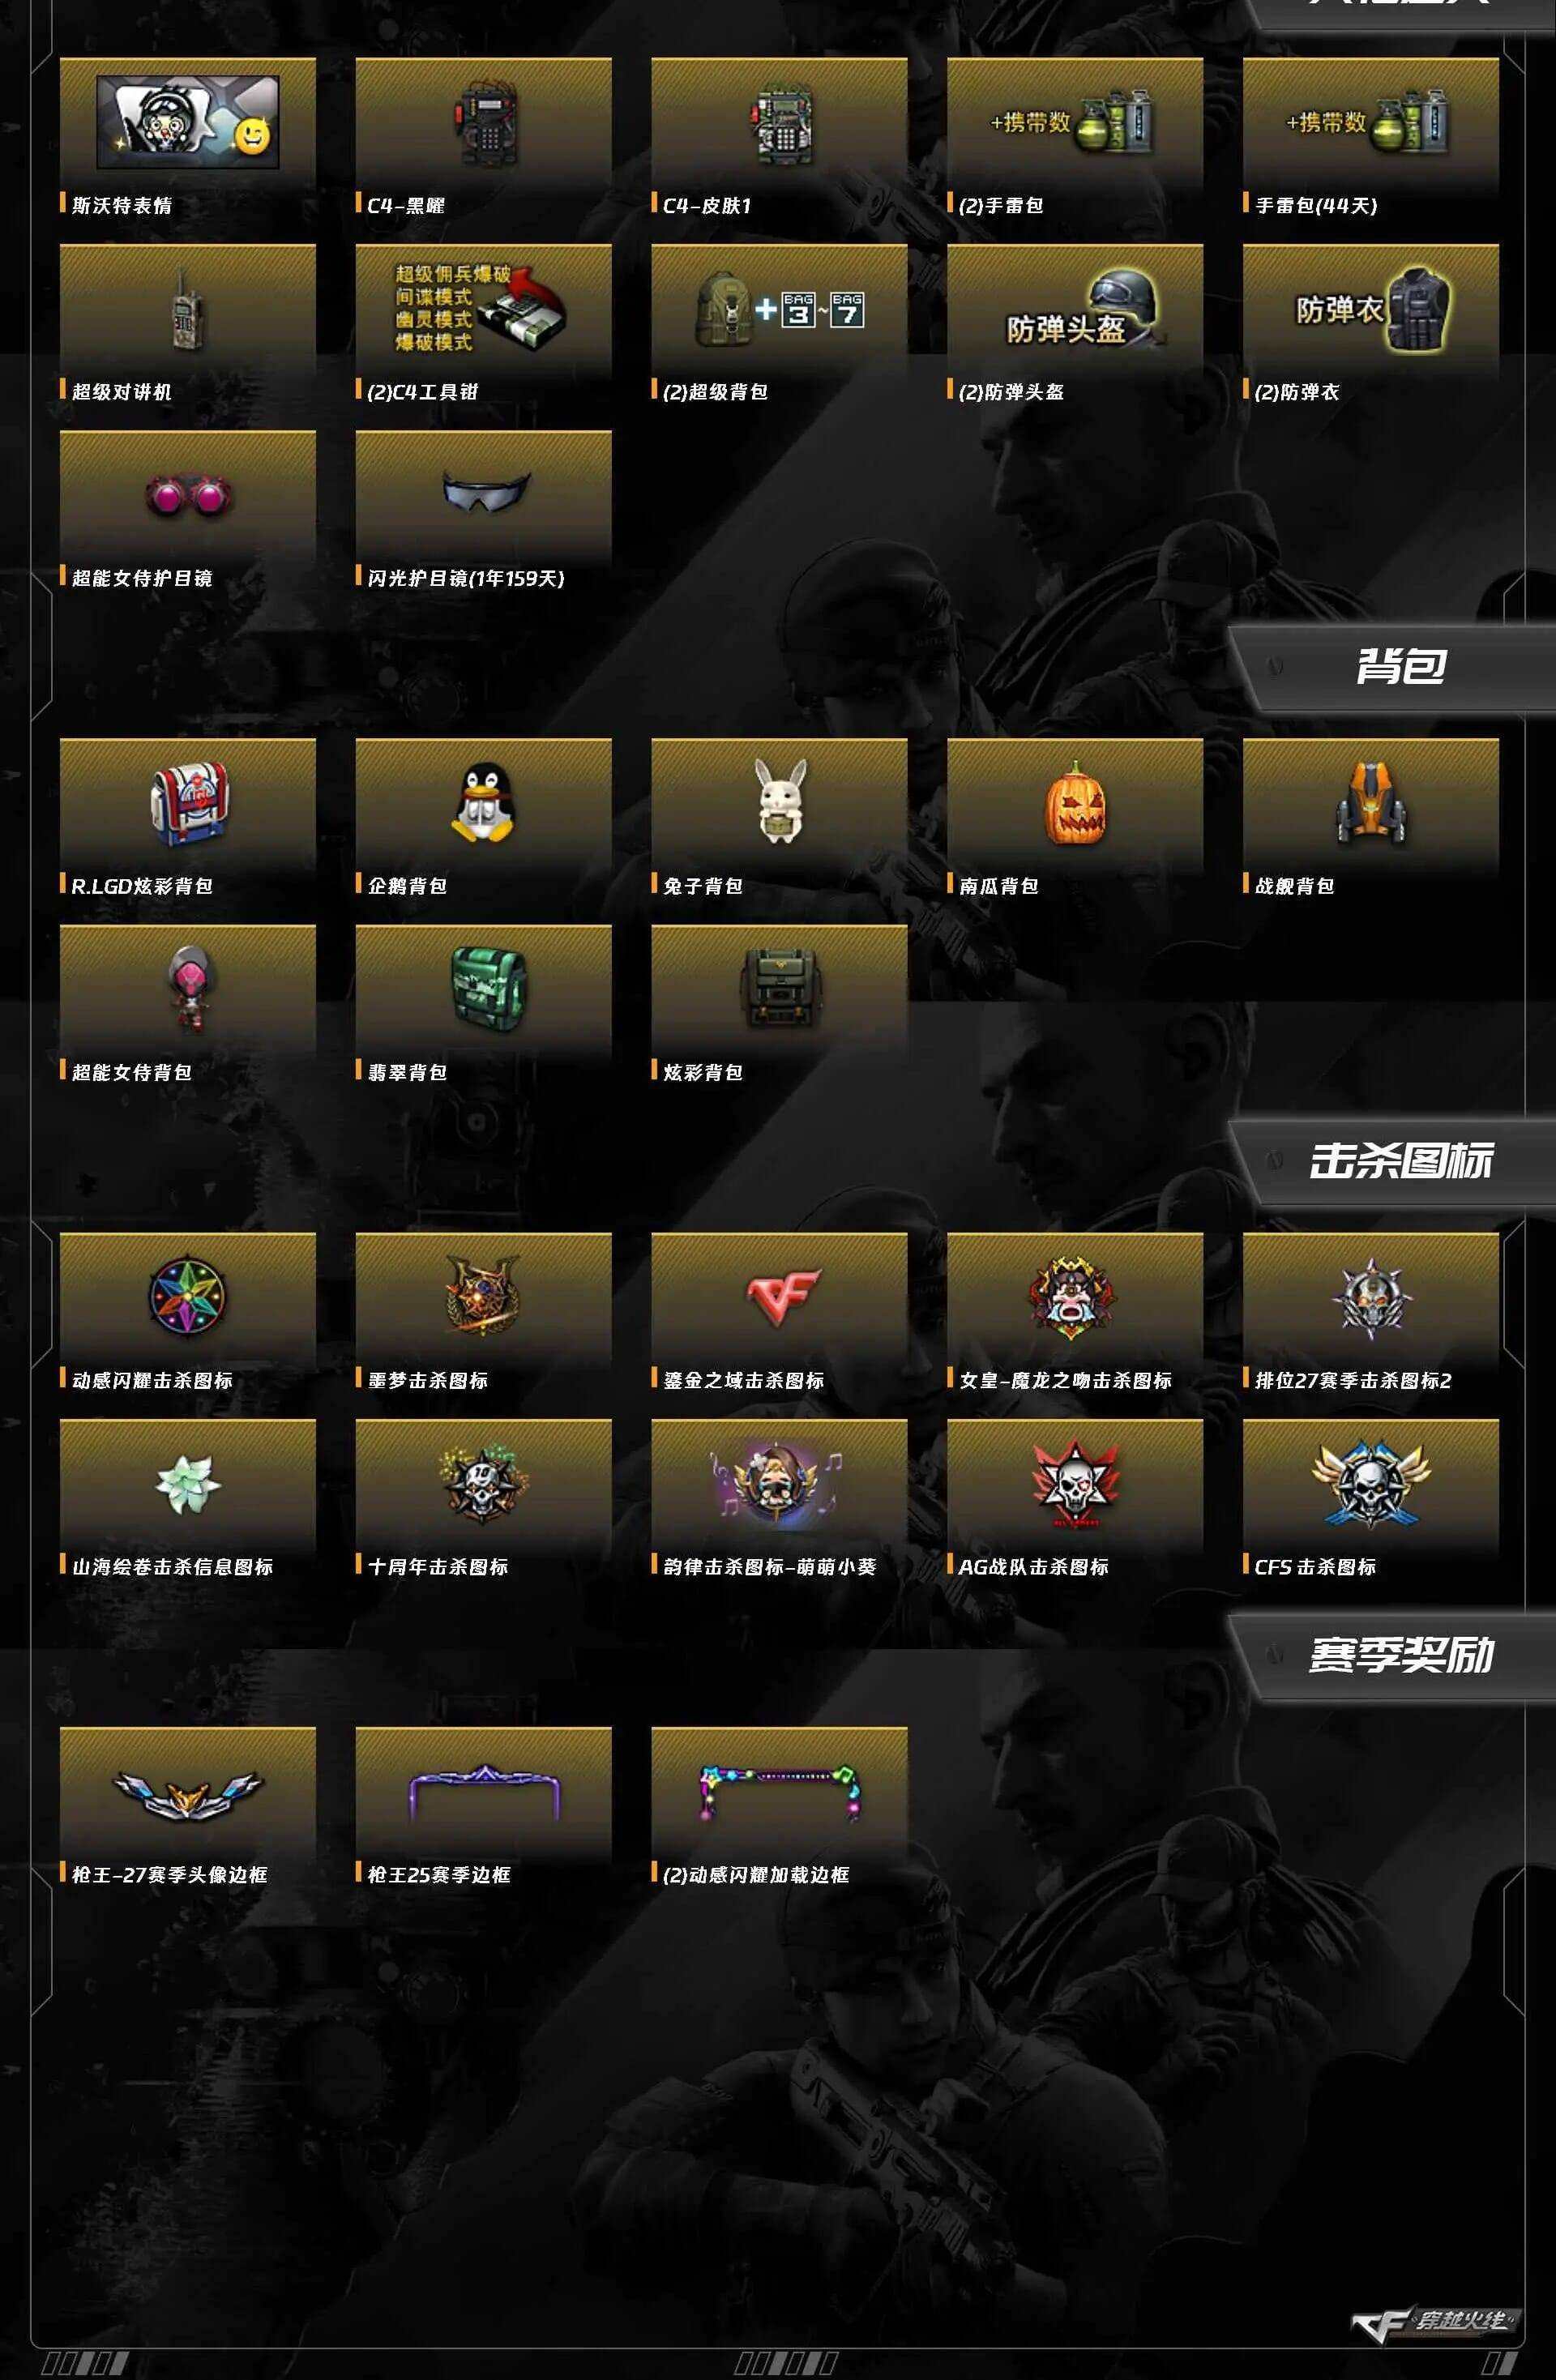Click the 企鹅背包 penguin icon
Image resolution: width=1556 pixels, height=2380 pixels.
click(484, 803)
